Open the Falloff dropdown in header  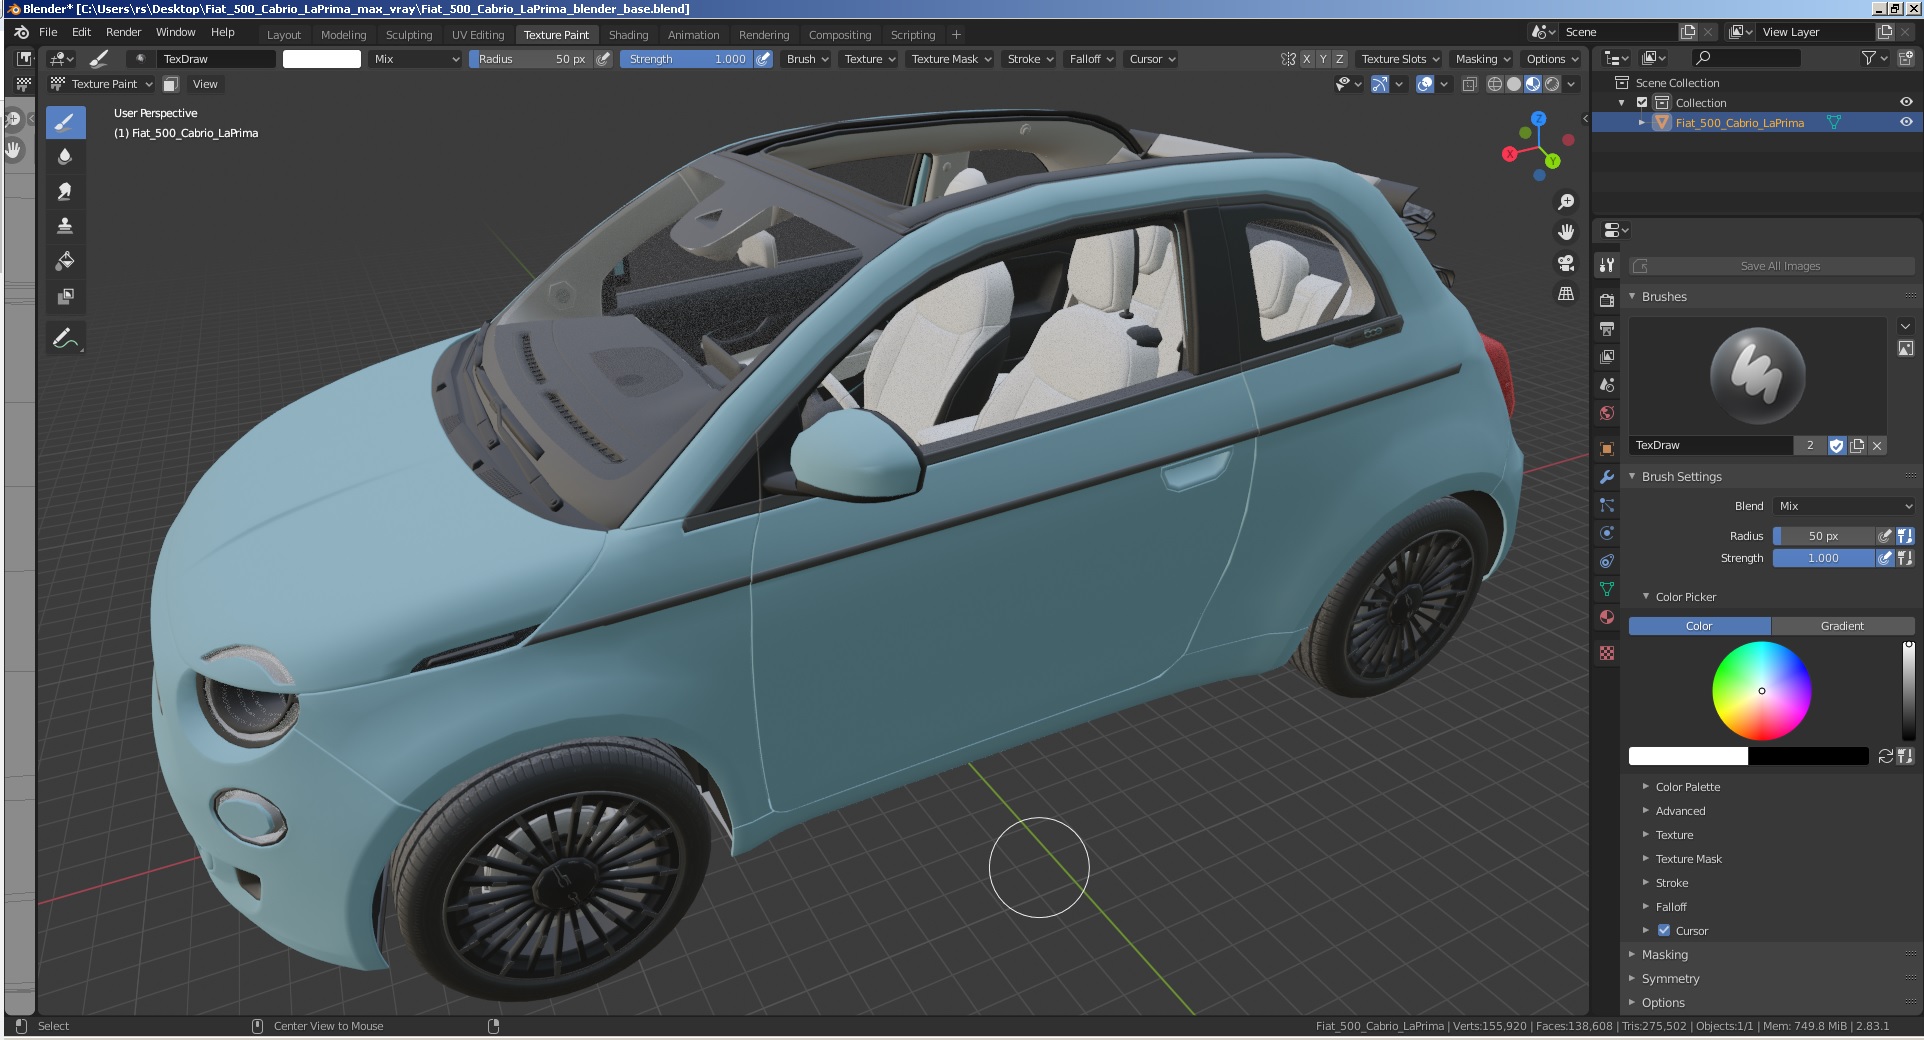(x=1090, y=59)
